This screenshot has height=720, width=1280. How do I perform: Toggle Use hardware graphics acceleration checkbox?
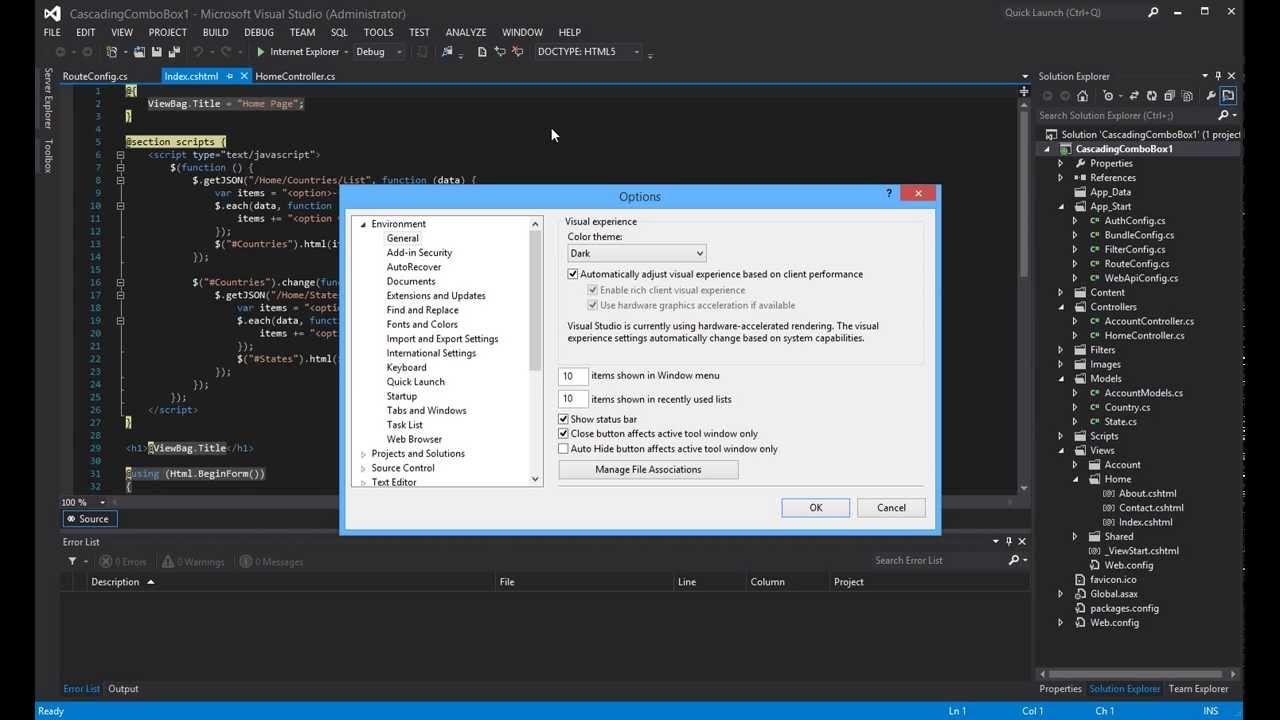click(593, 305)
